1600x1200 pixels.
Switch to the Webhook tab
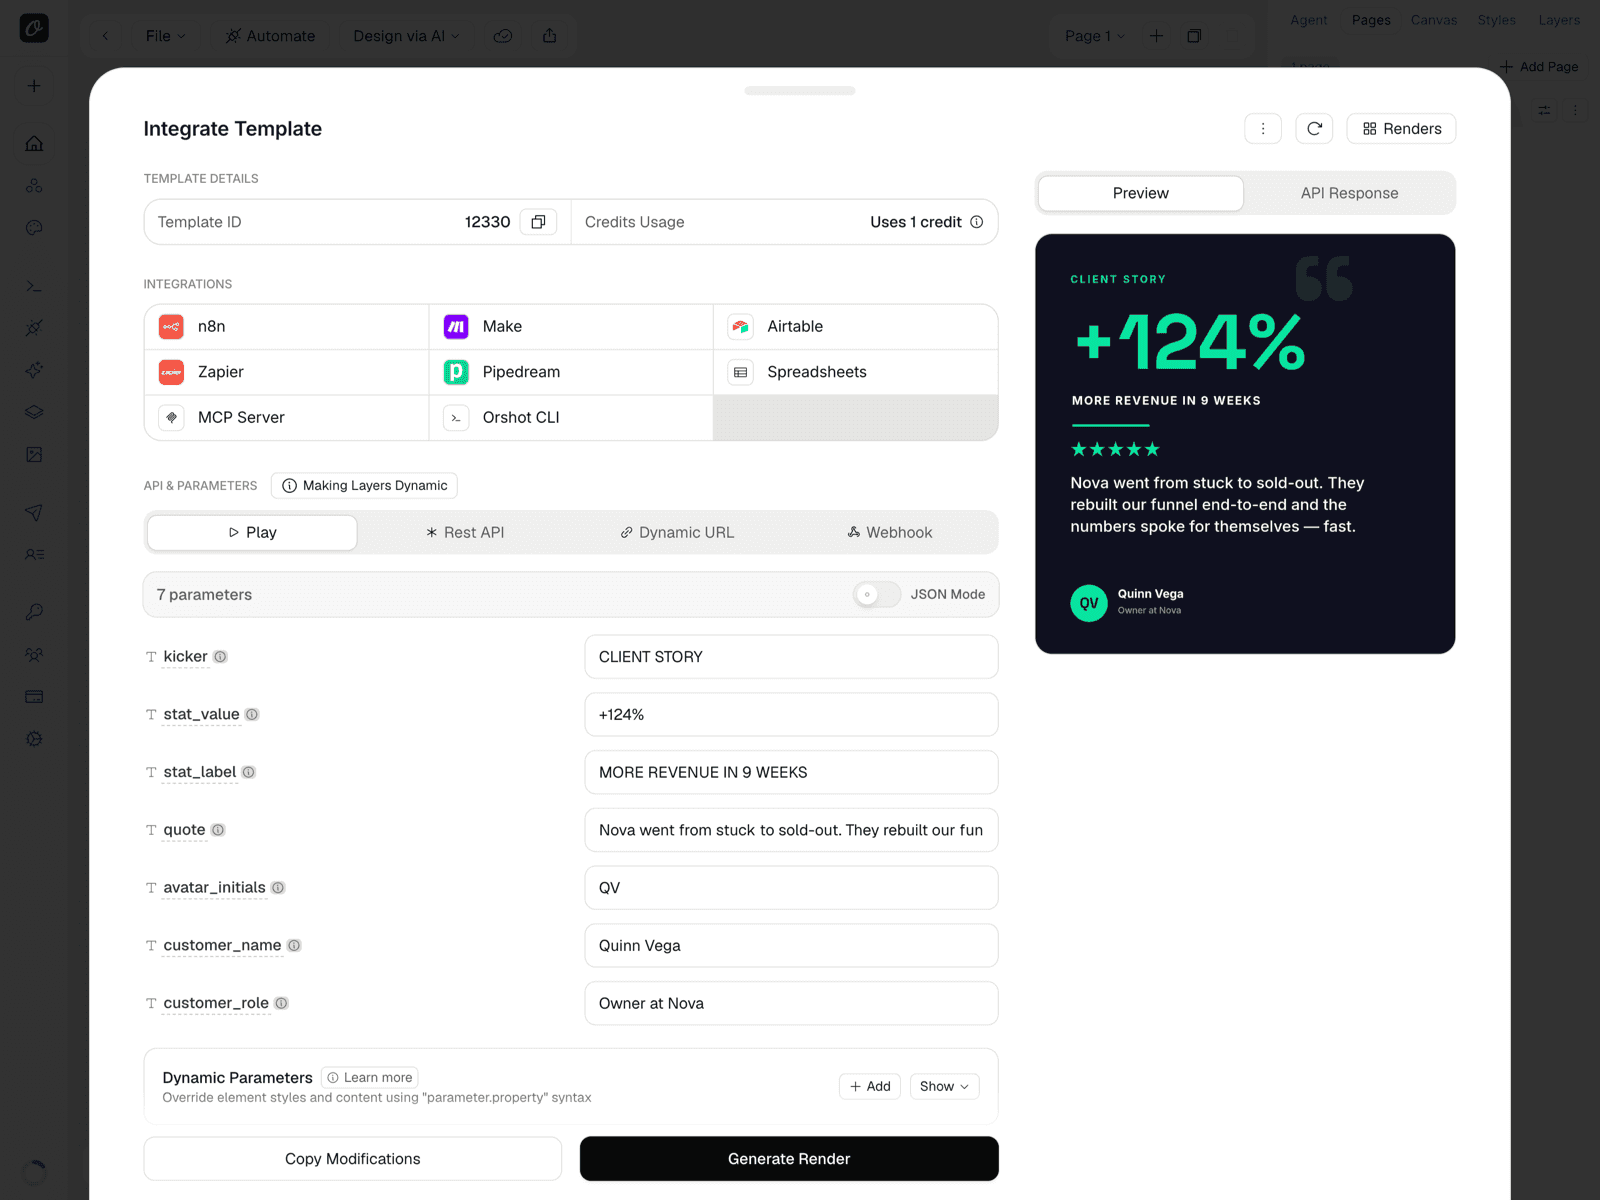tap(889, 533)
